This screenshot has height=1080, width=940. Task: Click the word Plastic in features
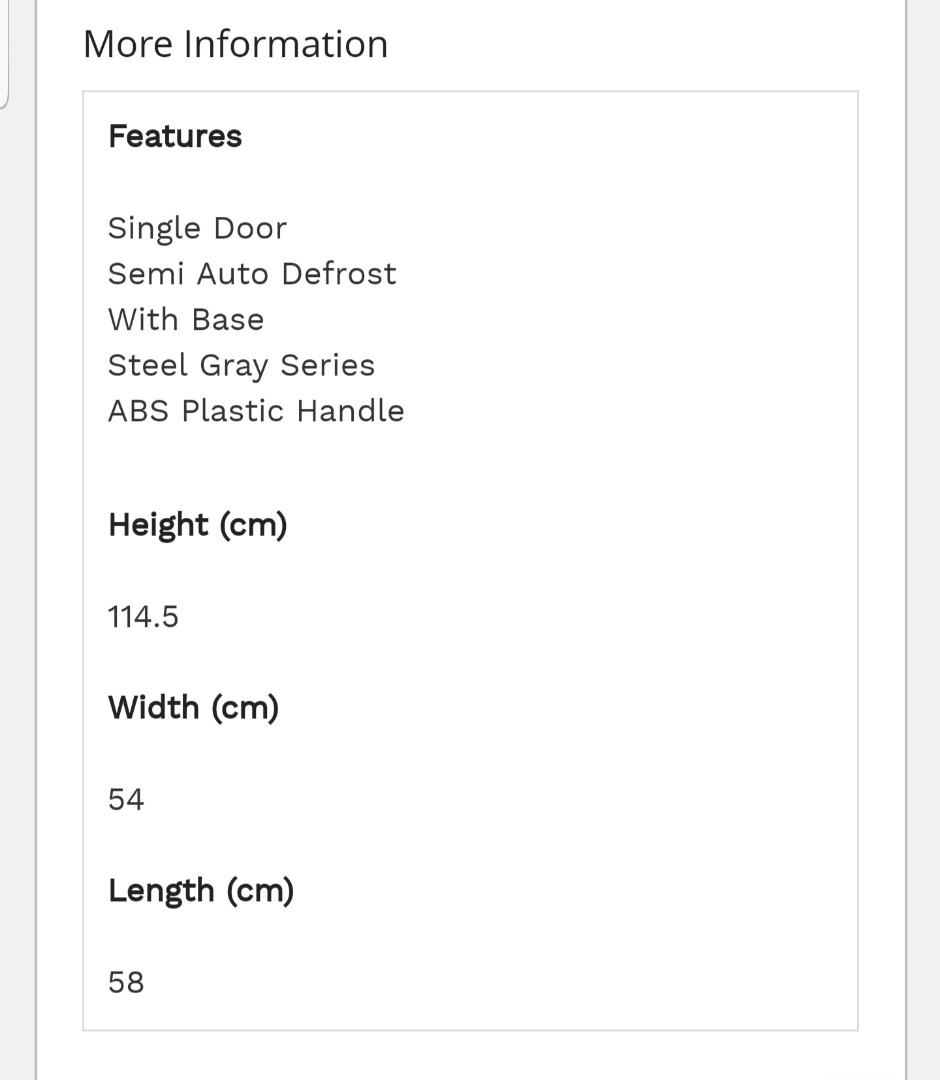(233, 411)
